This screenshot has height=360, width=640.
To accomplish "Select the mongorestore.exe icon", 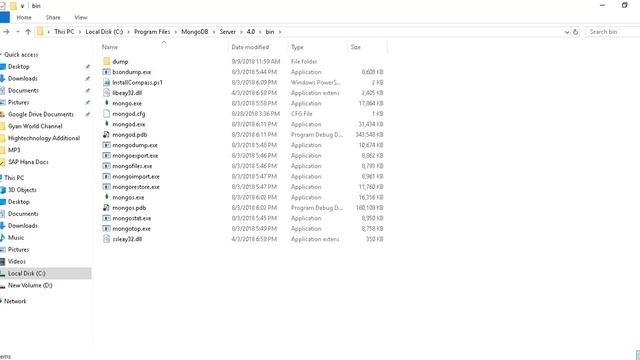I will tap(107, 187).
